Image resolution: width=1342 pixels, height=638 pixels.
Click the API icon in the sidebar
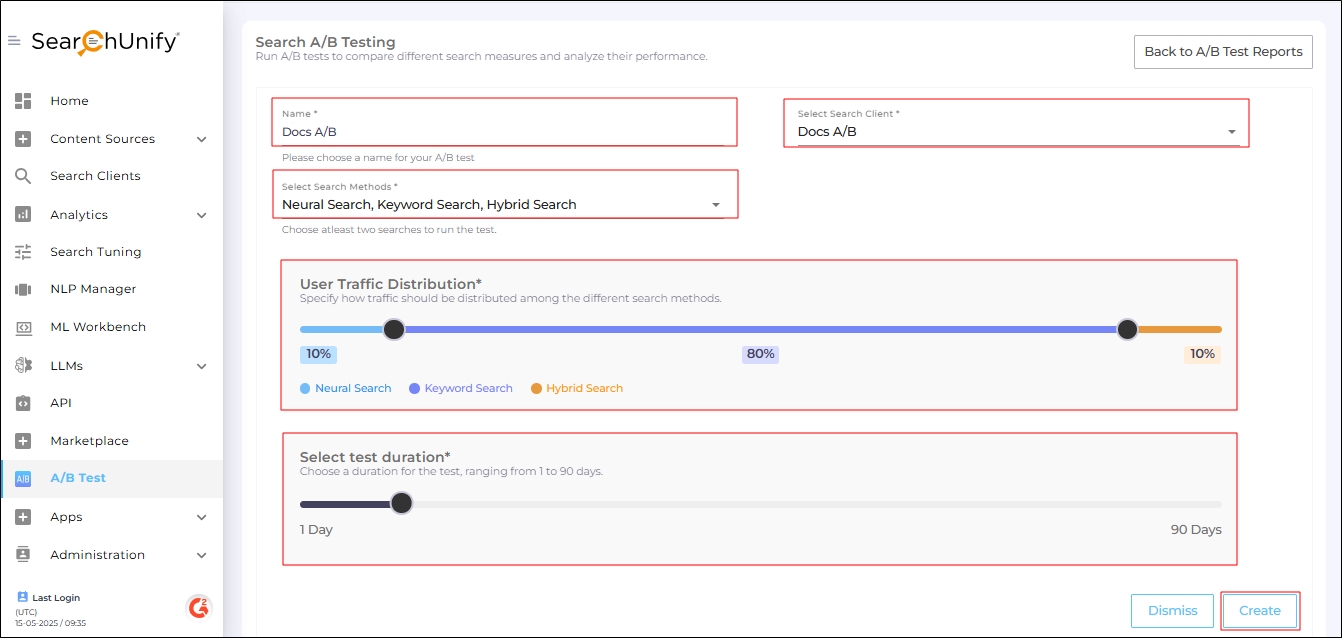[23, 403]
